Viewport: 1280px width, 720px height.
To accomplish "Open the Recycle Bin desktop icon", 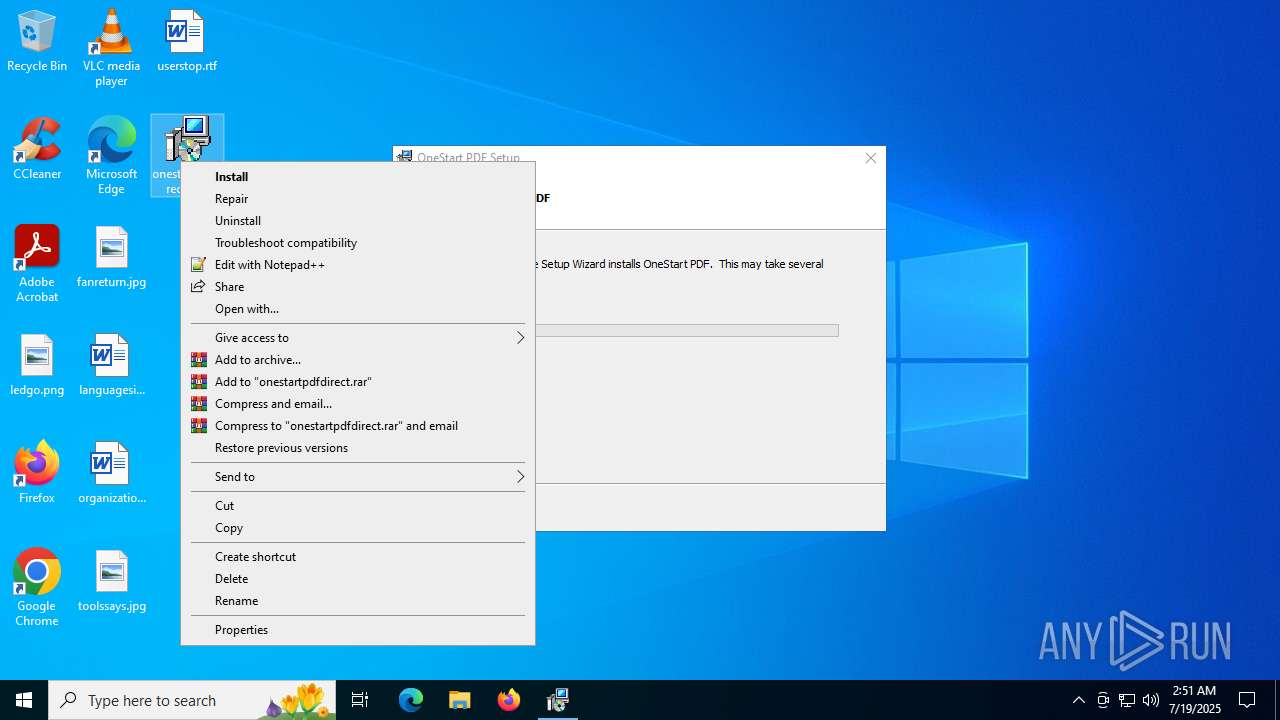I will point(37,42).
